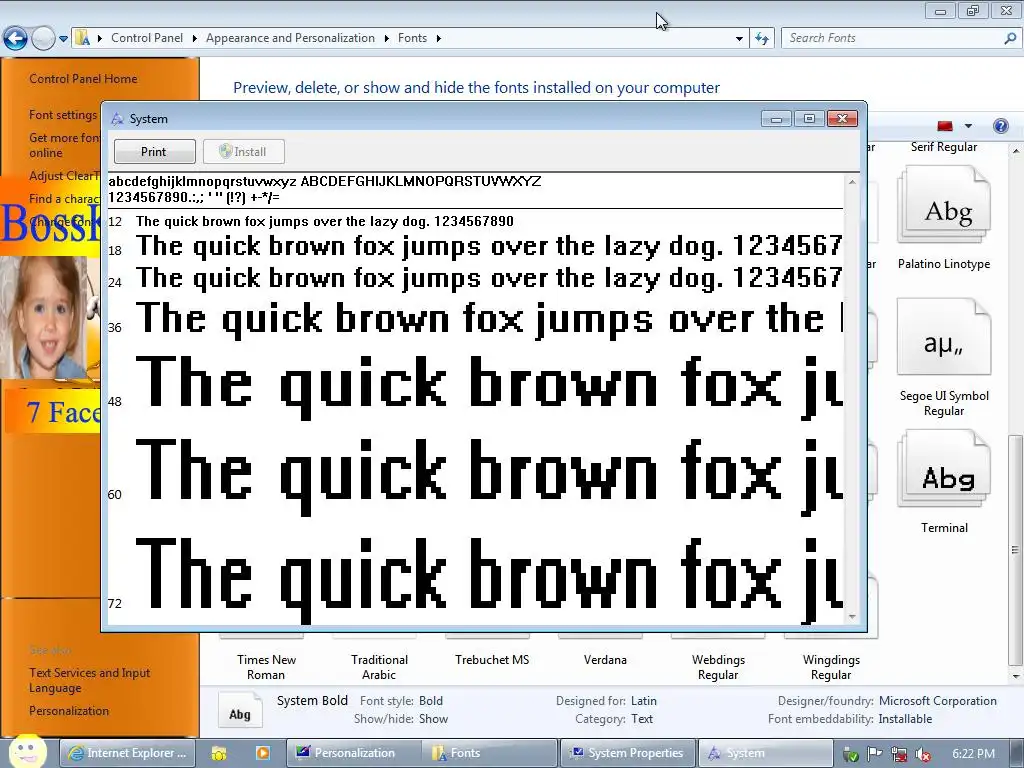Click the Fonts list scrollbar up arrow
This screenshot has width=1024, height=768.
[x=1016, y=152]
